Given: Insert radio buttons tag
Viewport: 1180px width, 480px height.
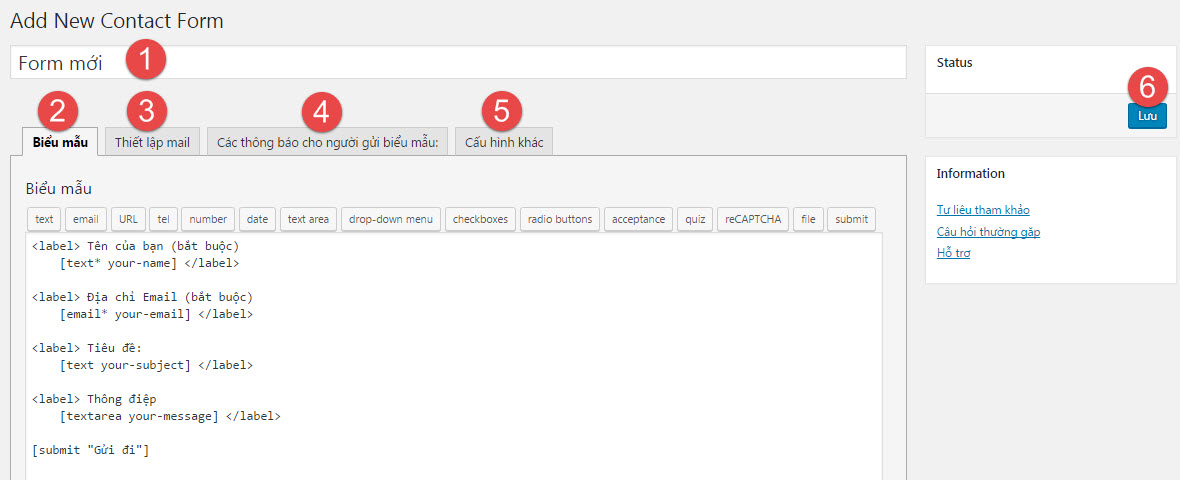Looking at the screenshot, I should click(560, 219).
